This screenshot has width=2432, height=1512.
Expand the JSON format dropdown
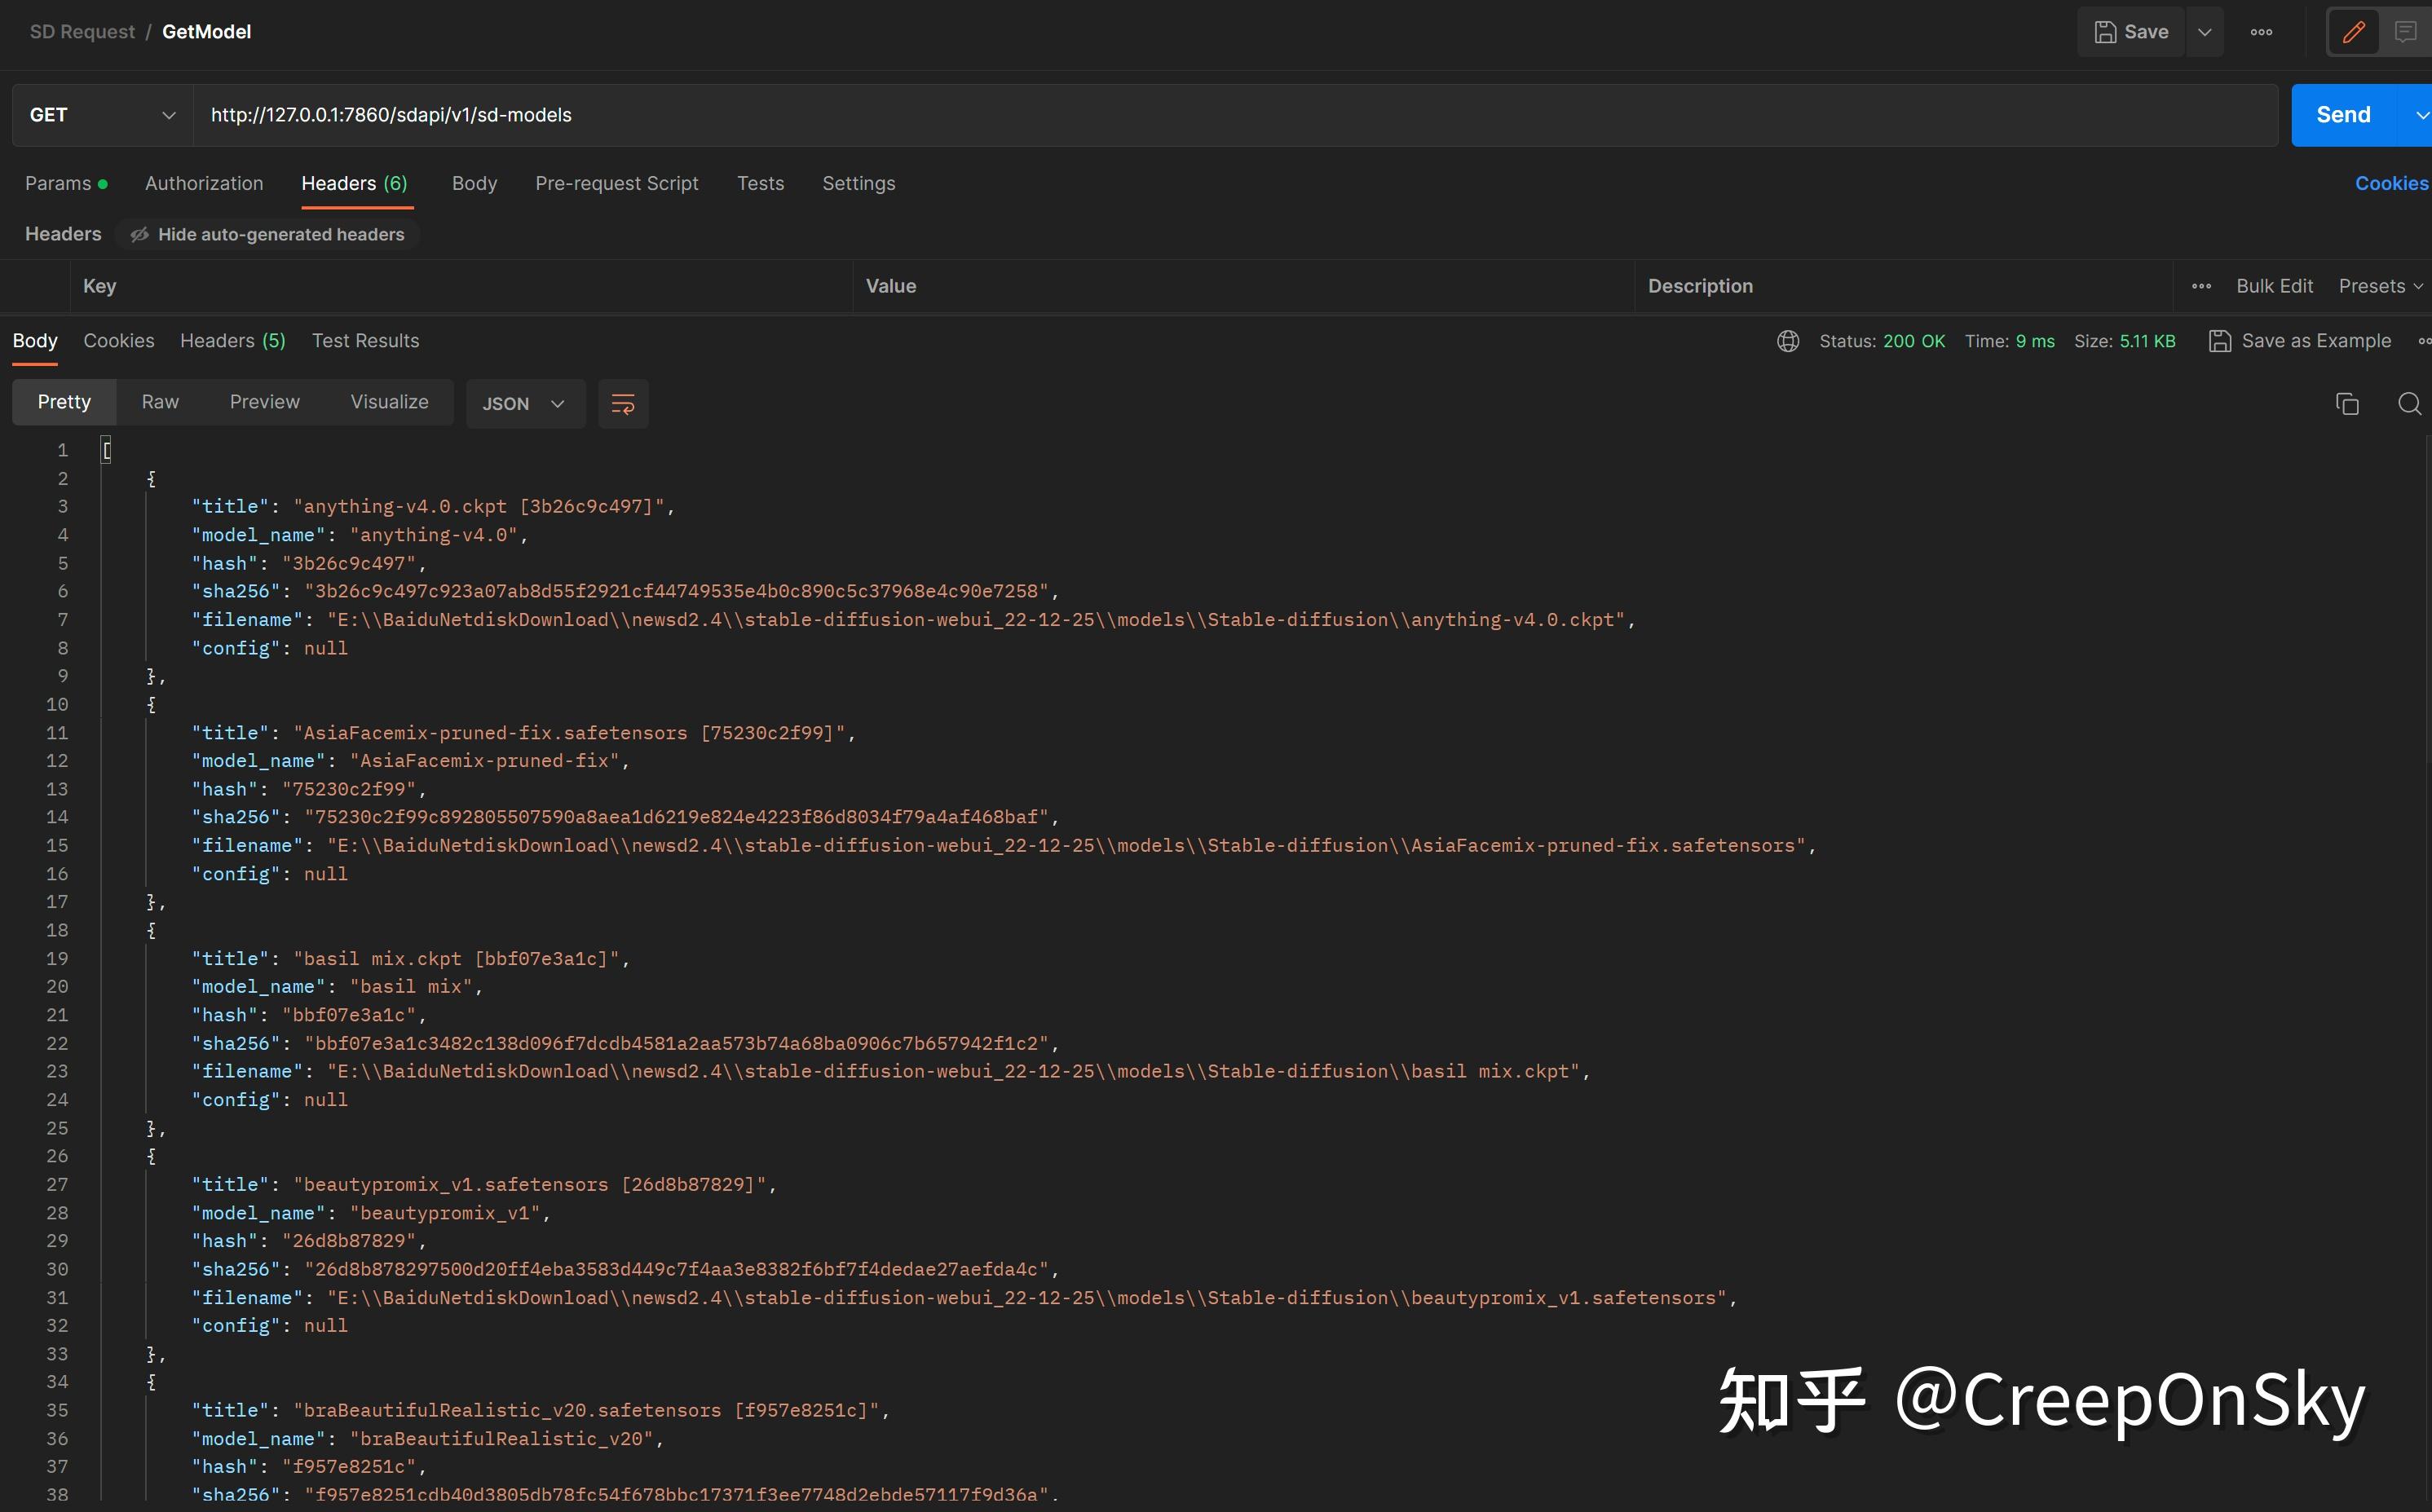524,403
